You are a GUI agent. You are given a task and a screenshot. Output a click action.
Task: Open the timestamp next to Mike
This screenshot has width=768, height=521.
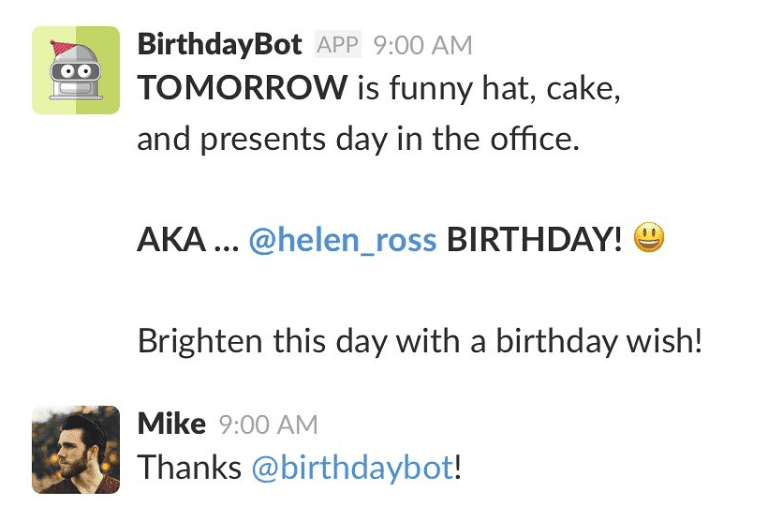coord(268,425)
